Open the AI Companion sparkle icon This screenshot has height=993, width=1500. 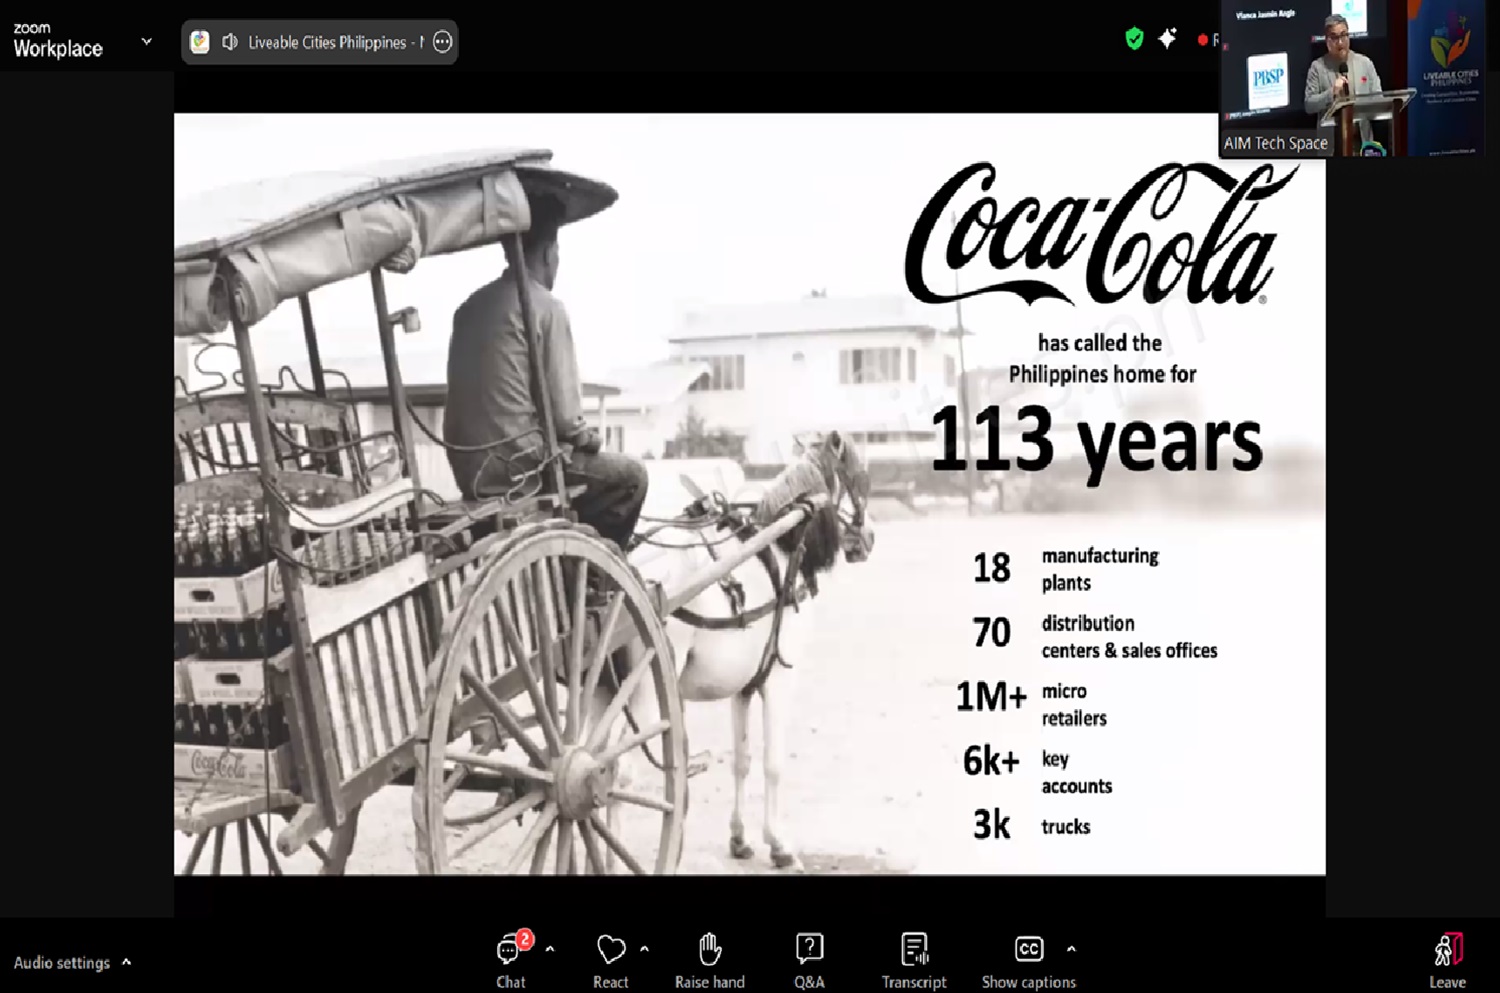1167,39
